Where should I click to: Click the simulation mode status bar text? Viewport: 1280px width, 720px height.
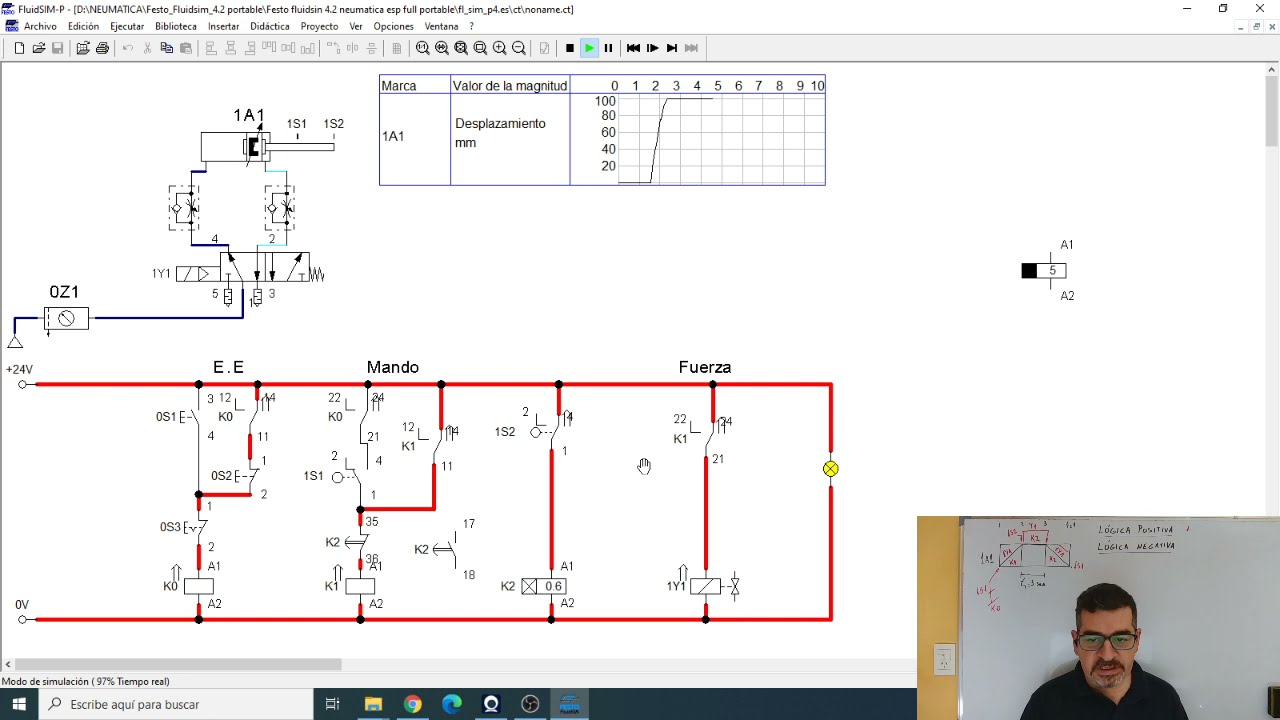click(86, 682)
